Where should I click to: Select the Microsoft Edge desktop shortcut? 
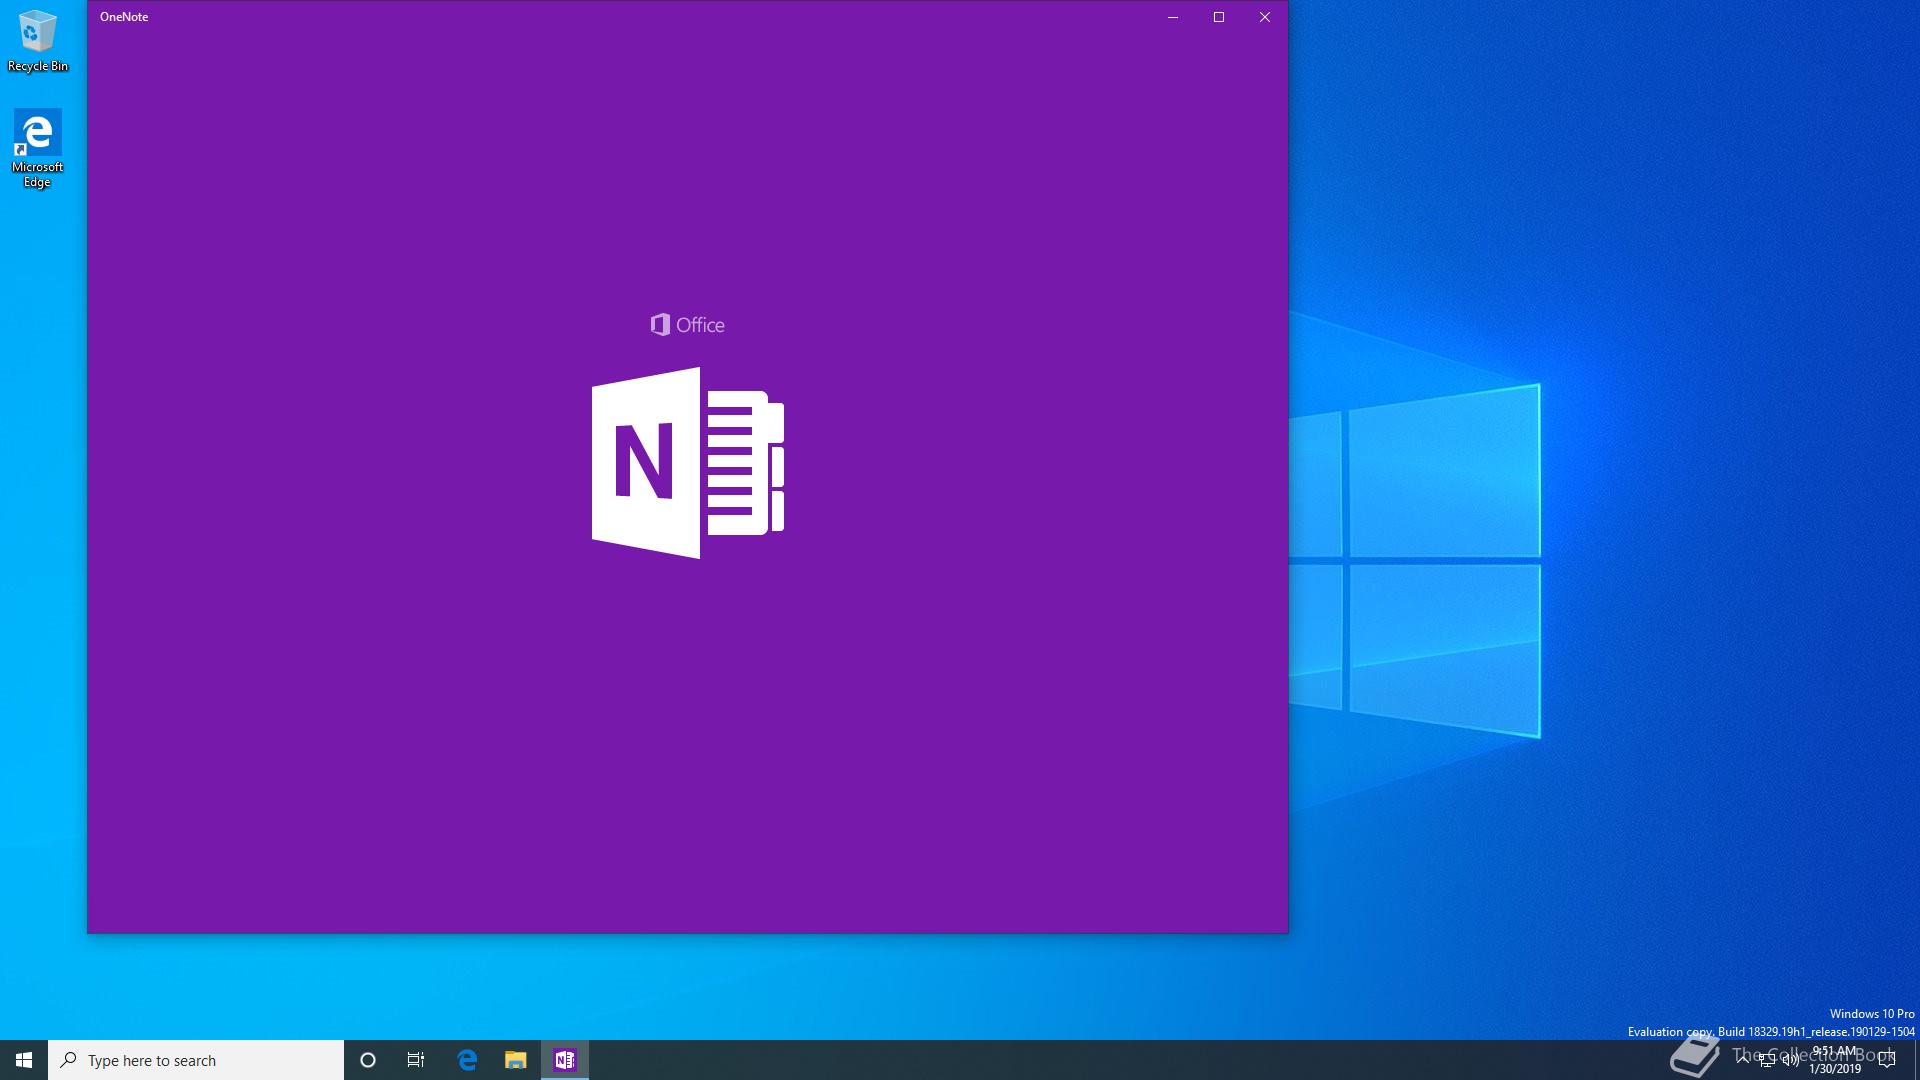click(x=38, y=148)
